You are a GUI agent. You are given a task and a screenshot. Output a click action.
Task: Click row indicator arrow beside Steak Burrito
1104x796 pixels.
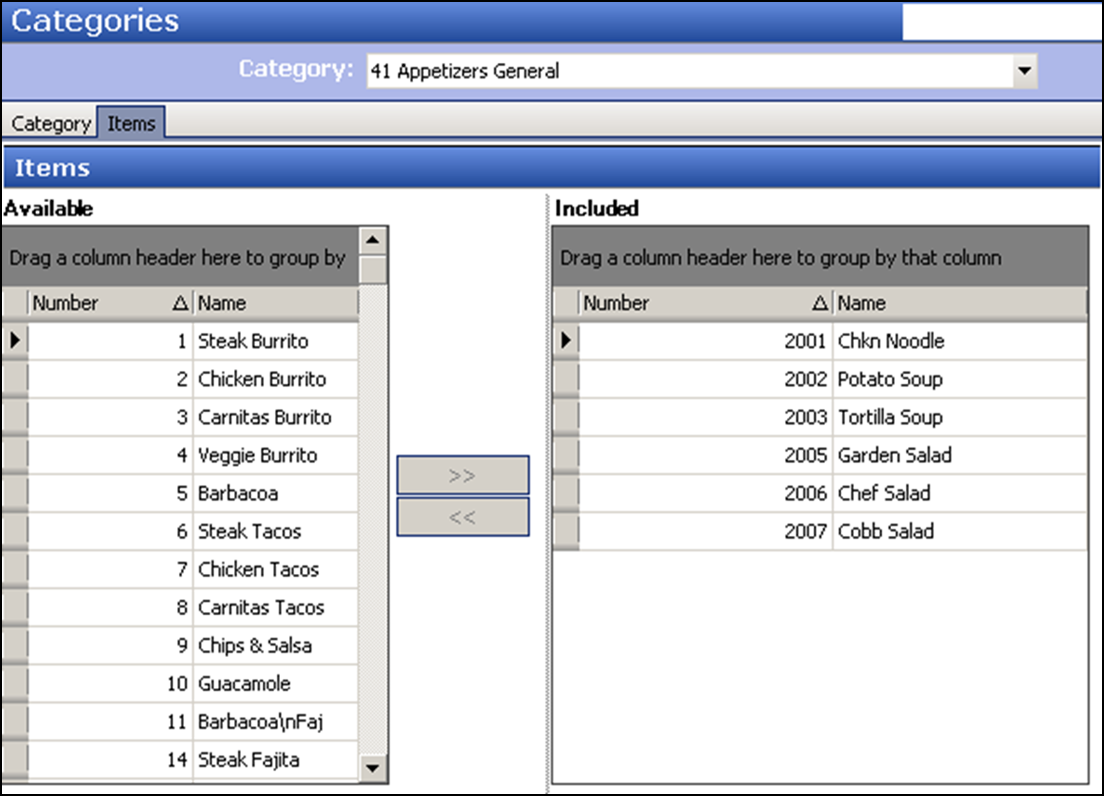[x=15, y=341]
